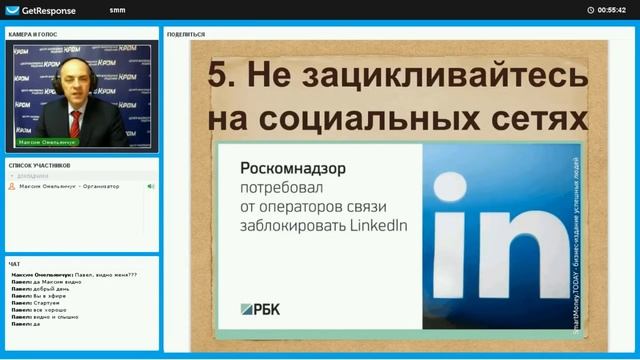Click the green name label on the webcam video
Screen dimensions: 640x360
pos(47,142)
